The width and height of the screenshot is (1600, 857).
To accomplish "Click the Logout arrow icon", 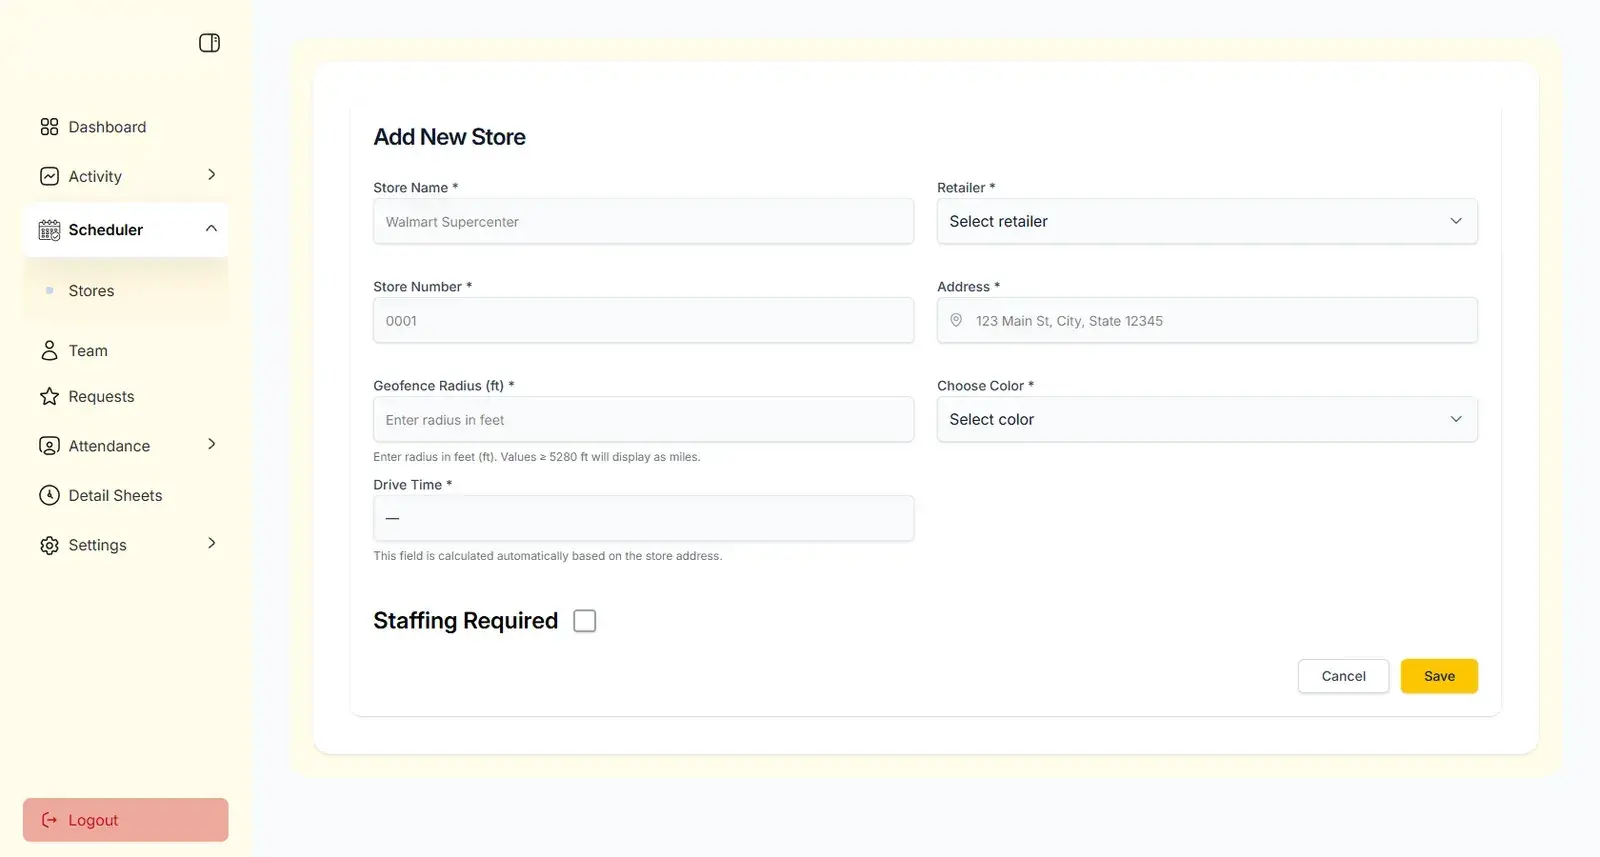I will tap(49, 820).
